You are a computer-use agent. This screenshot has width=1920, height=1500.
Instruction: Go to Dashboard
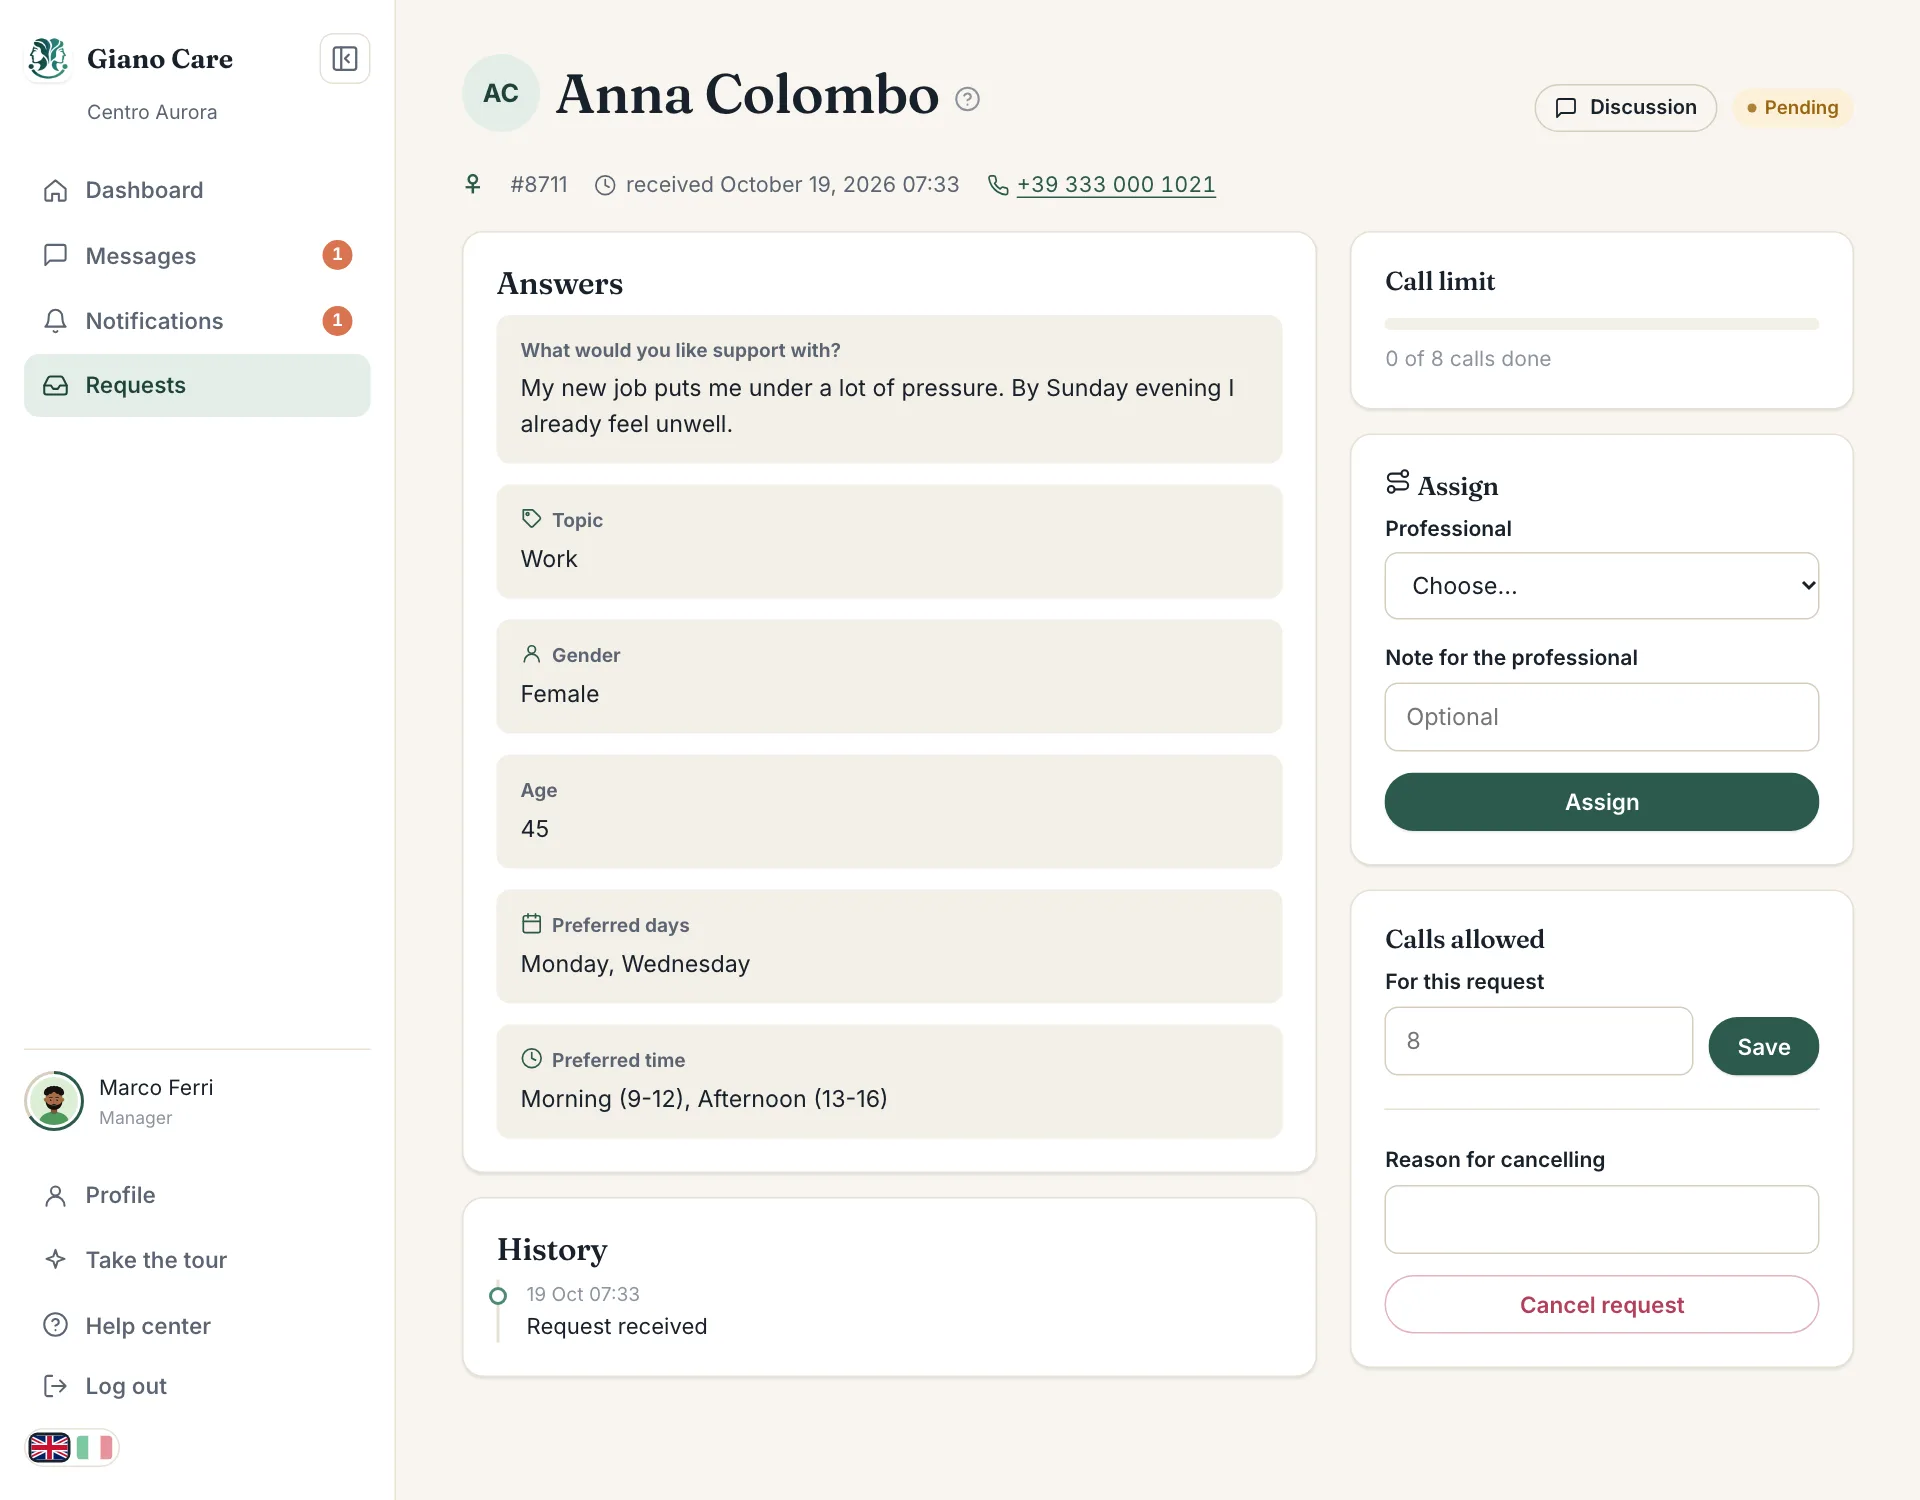click(x=197, y=190)
